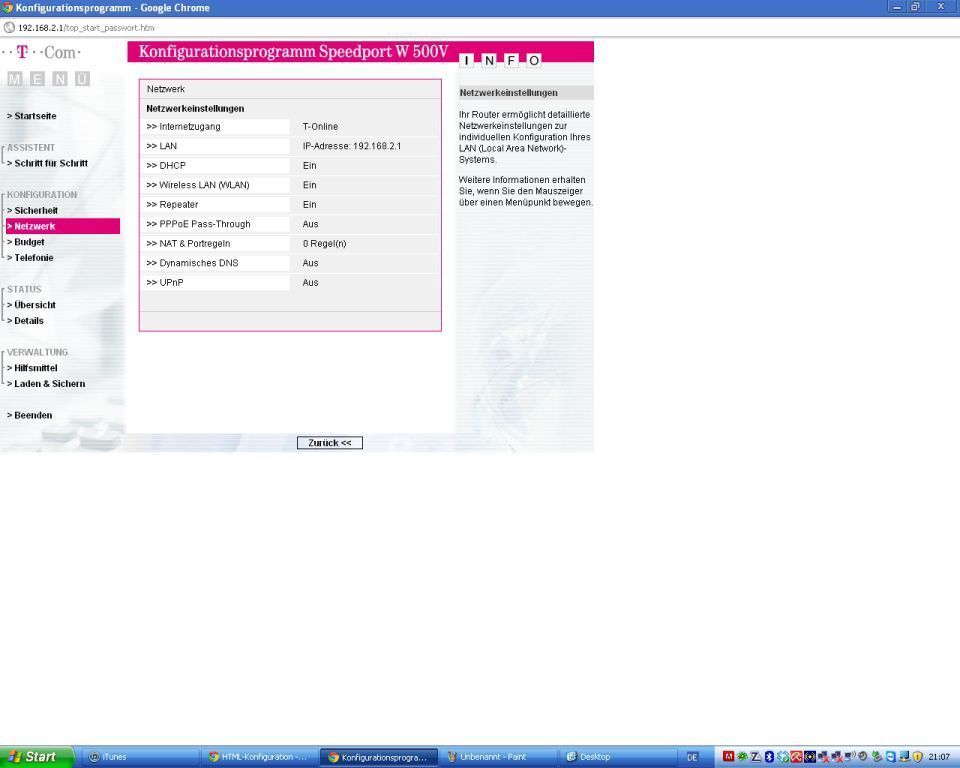The height and width of the screenshot is (768, 960).
Task: Switch to iTunes in the taskbar
Action: click(x=140, y=757)
